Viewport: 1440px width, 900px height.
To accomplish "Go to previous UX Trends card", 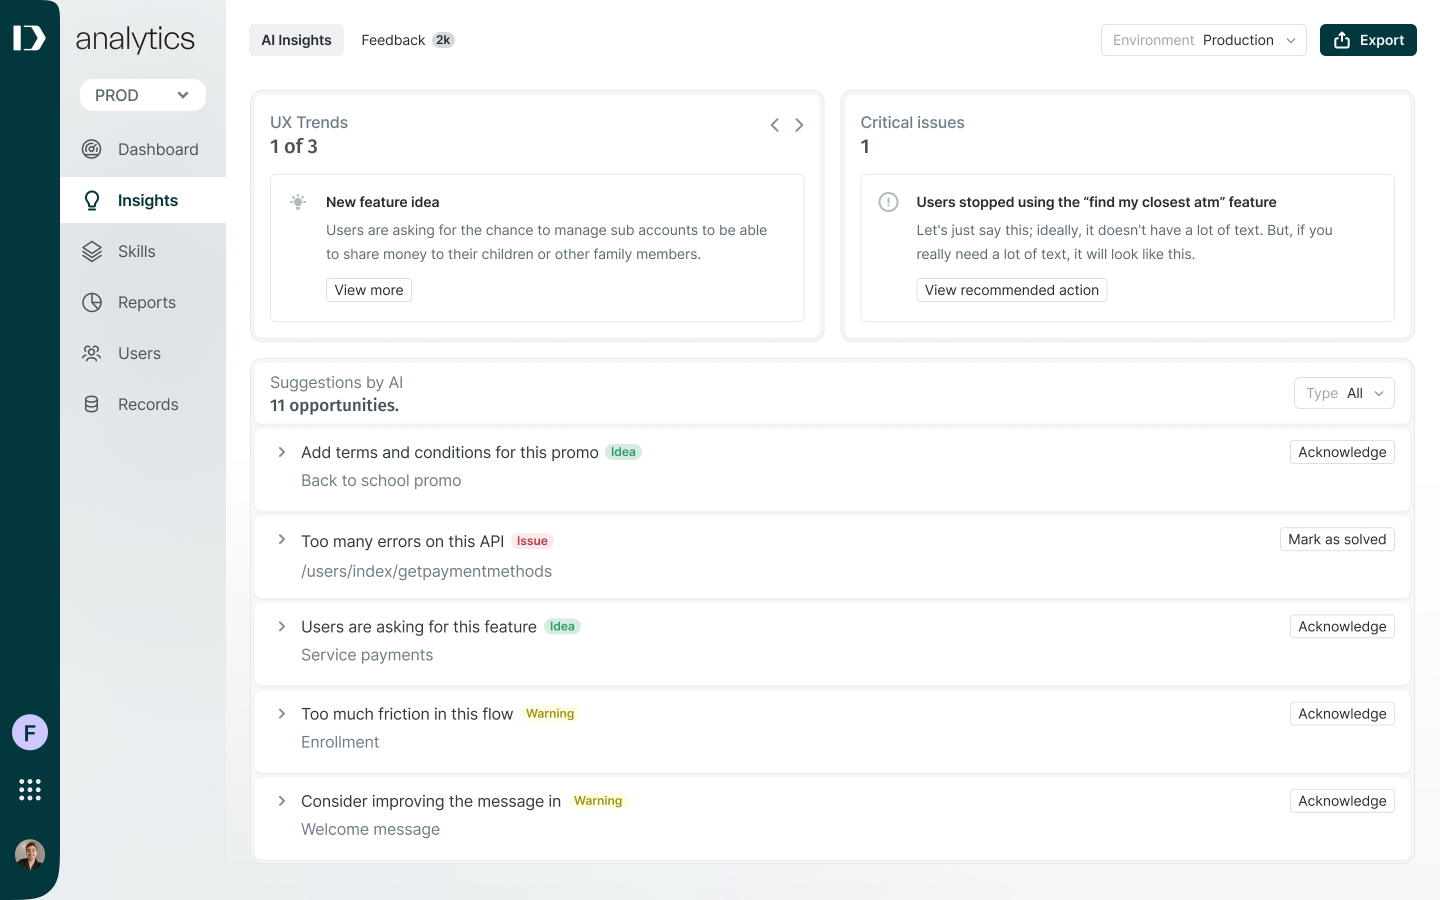I will pyautogui.click(x=775, y=125).
